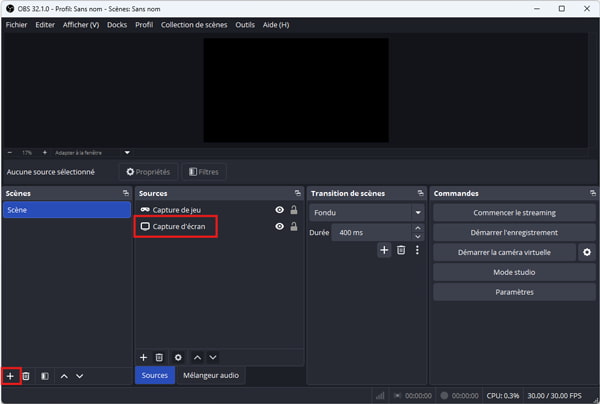The height and width of the screenshot is (404, 600).
Task: Expand the Adapter à la fenêtre zoom dropdown
Action: 126,152
